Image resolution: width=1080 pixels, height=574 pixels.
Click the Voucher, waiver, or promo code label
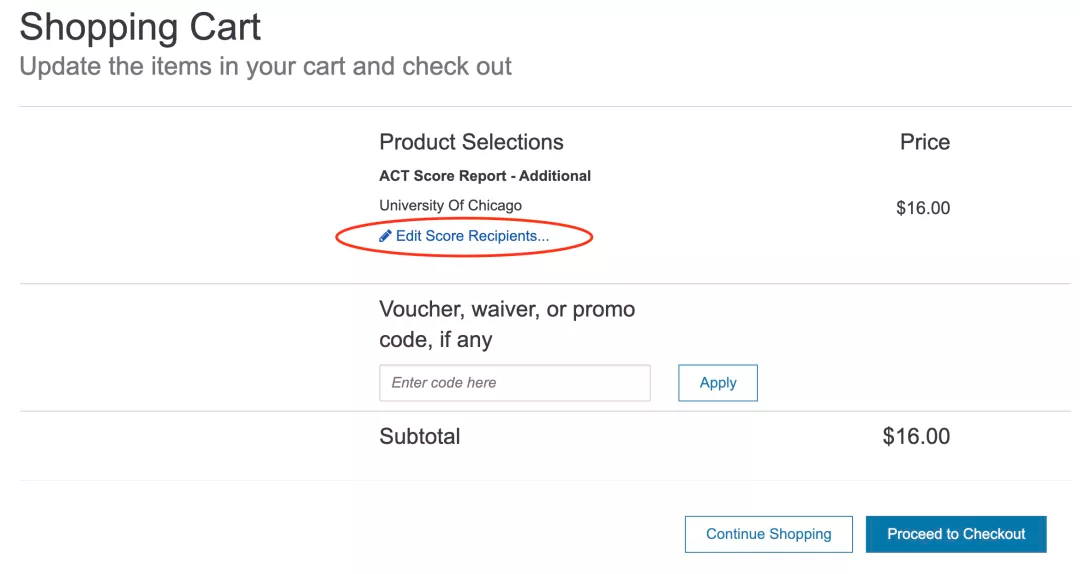(x=507, y=324)
